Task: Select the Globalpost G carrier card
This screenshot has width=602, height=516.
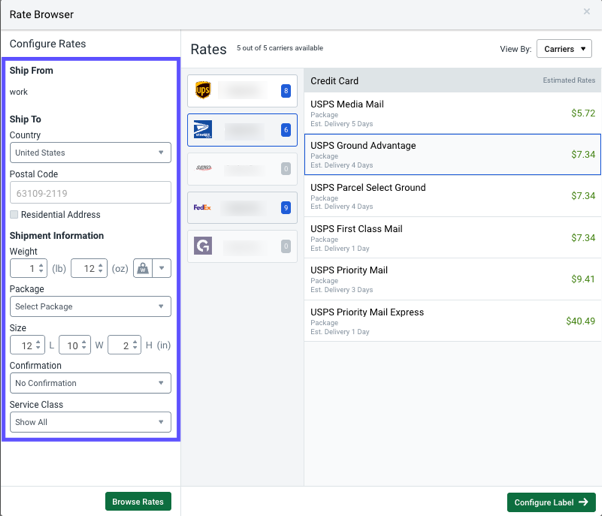Action: [x=242, y=246]
